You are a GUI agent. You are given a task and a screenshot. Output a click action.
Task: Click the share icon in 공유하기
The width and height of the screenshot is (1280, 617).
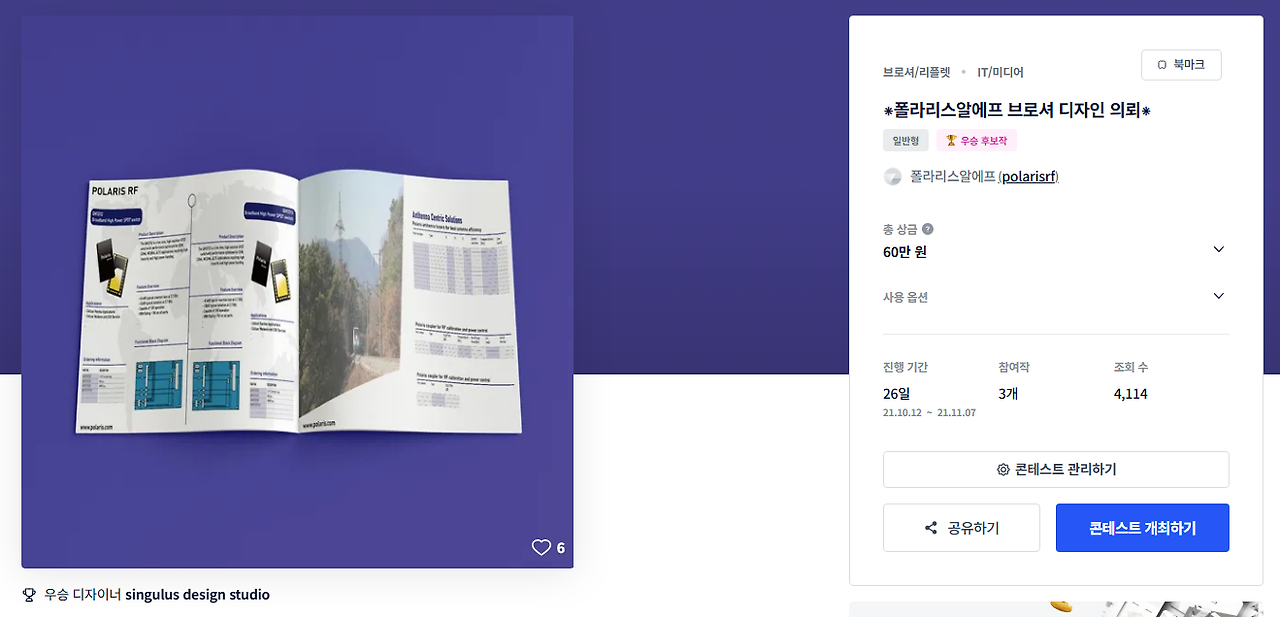point(931,528)
